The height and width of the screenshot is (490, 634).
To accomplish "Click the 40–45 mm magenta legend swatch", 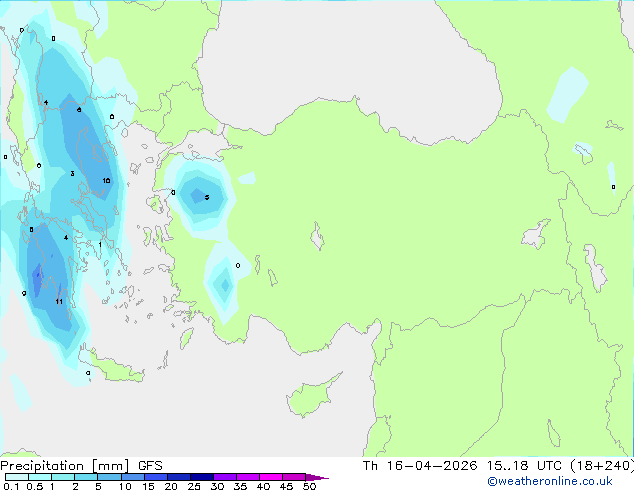I will click(x=271, y=477).
